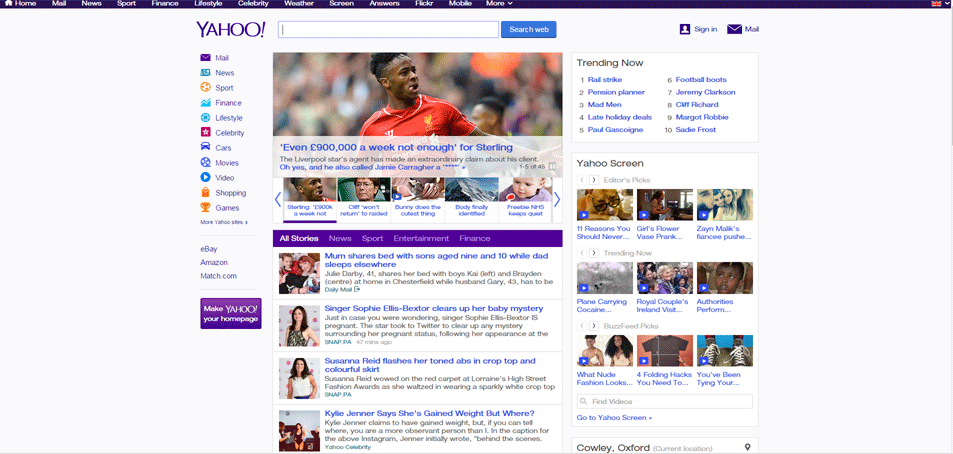Viewport: 953px width, 454px height.
Task: Open the Celebrity star icon in sidebar
Action: tap(205, 132)
